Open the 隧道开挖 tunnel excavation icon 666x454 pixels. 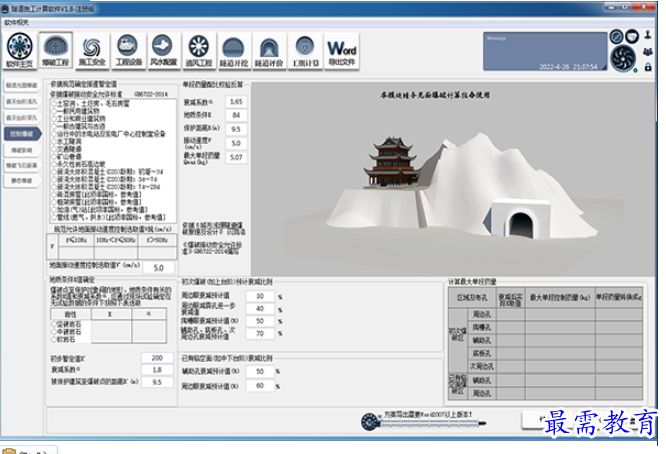234,51
